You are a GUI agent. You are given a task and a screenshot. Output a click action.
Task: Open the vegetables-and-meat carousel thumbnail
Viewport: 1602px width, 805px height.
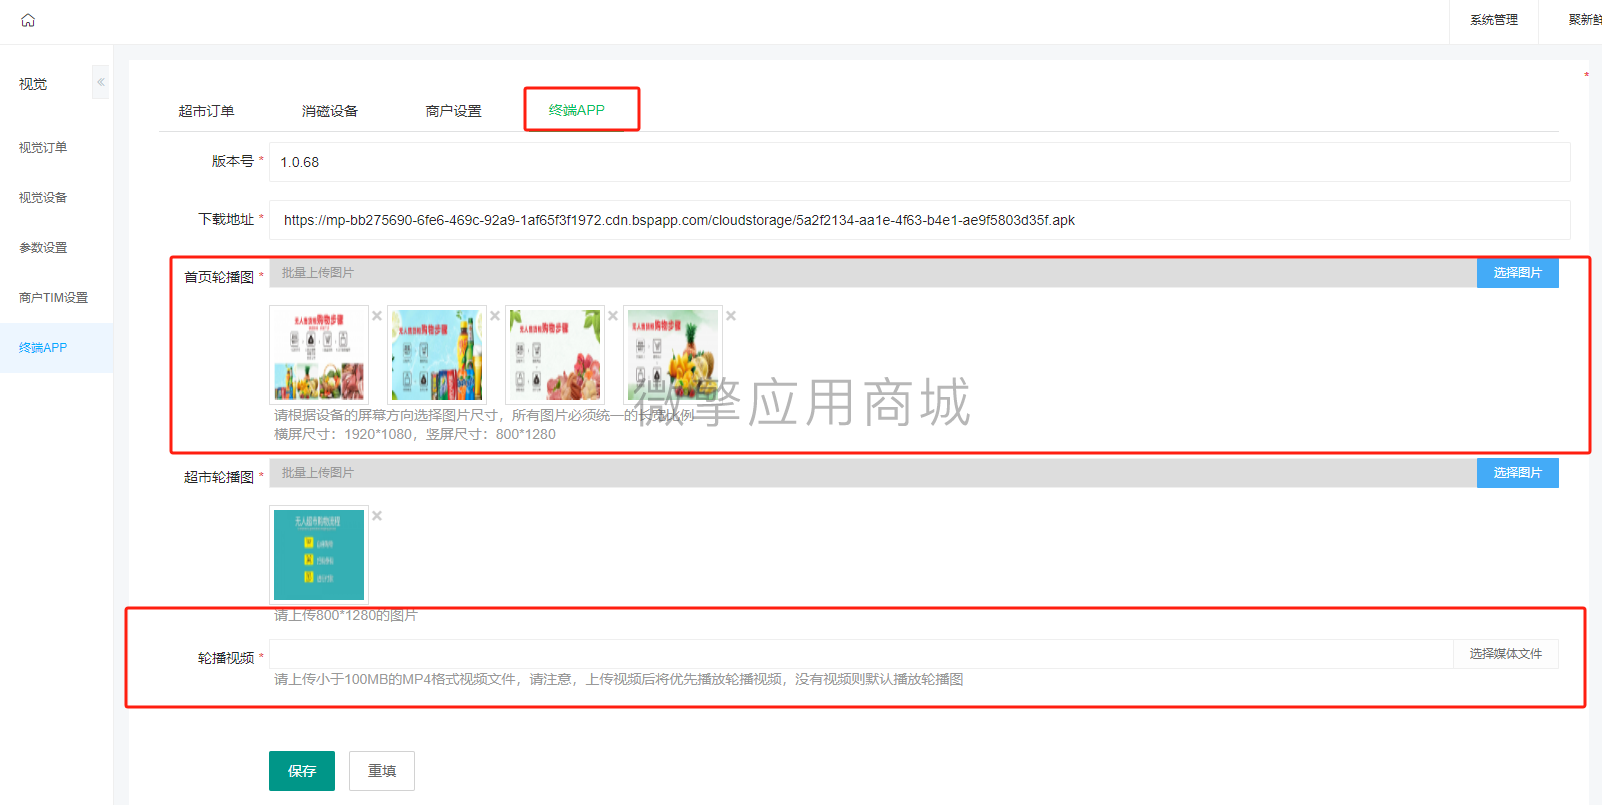pyautogui.click(x=319, y=355)
